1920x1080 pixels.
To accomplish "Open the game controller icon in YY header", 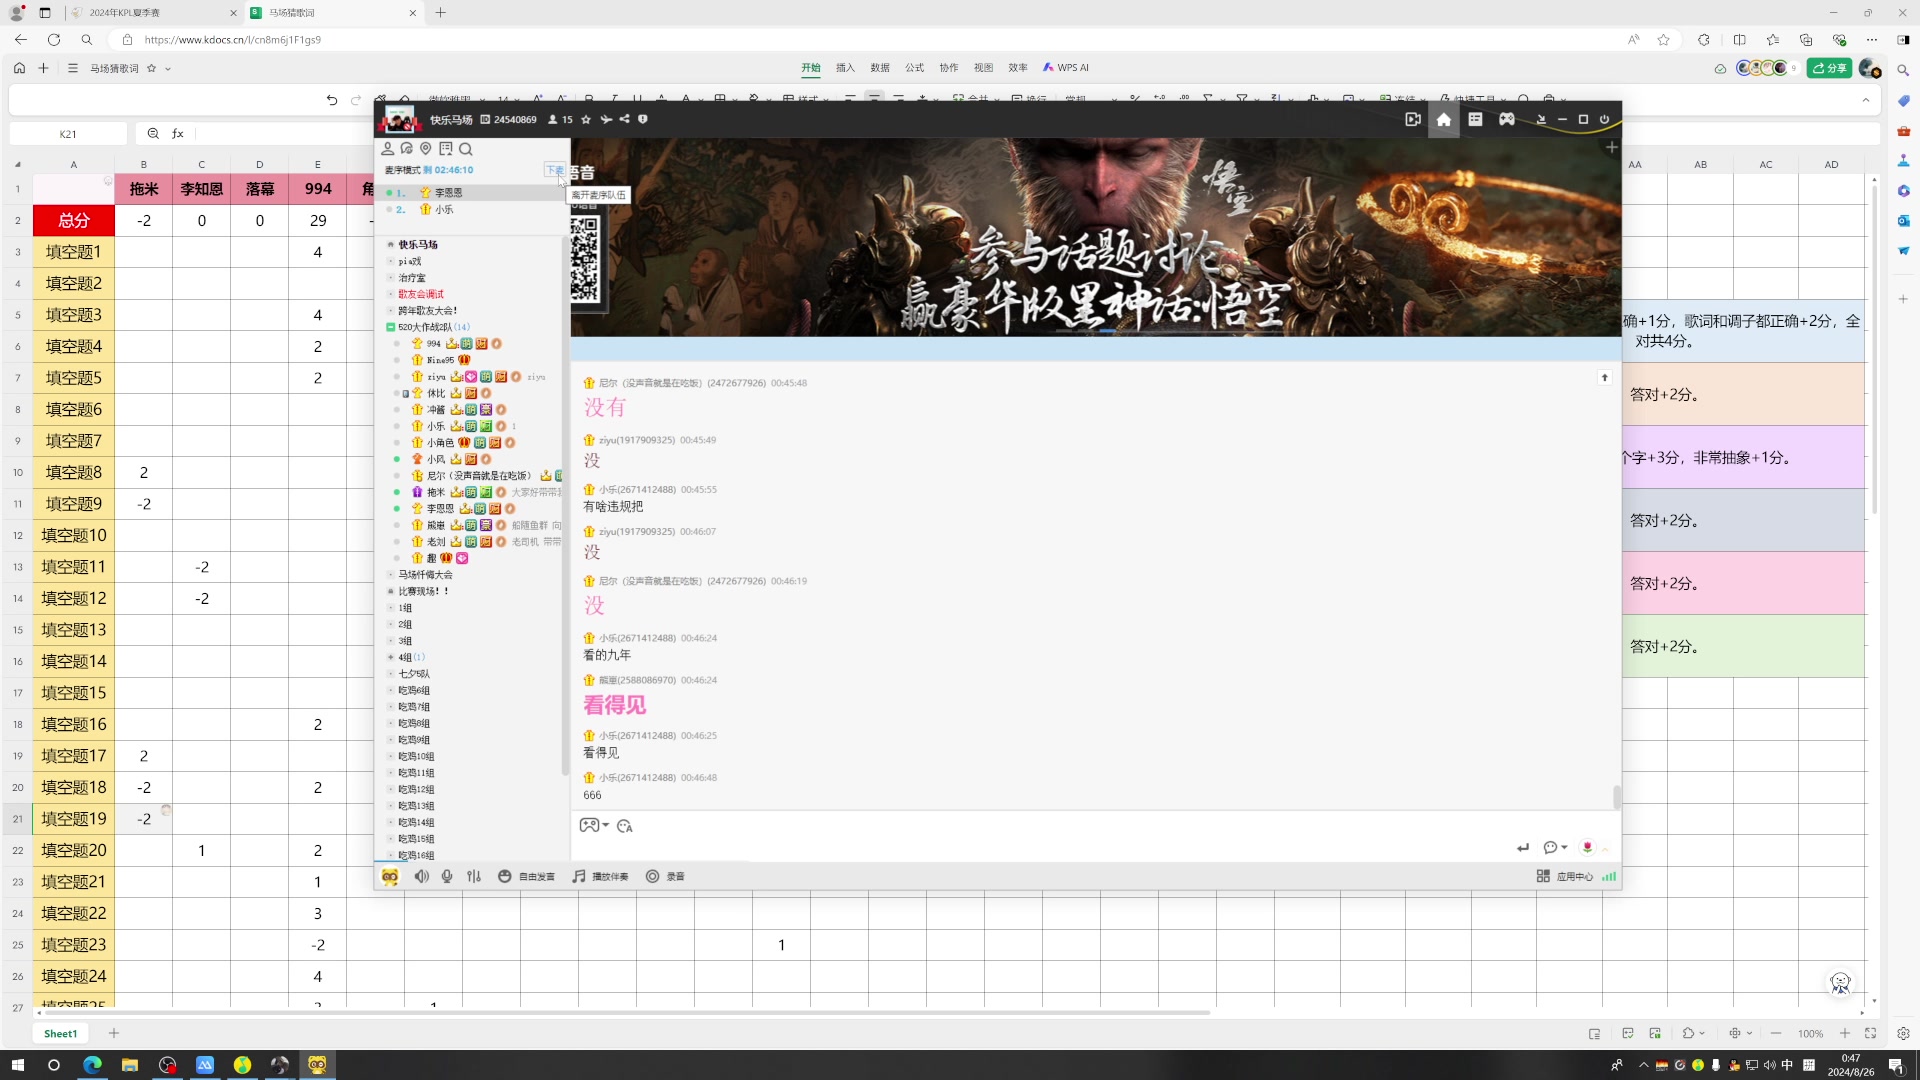I will click(x=1506, y=119).
